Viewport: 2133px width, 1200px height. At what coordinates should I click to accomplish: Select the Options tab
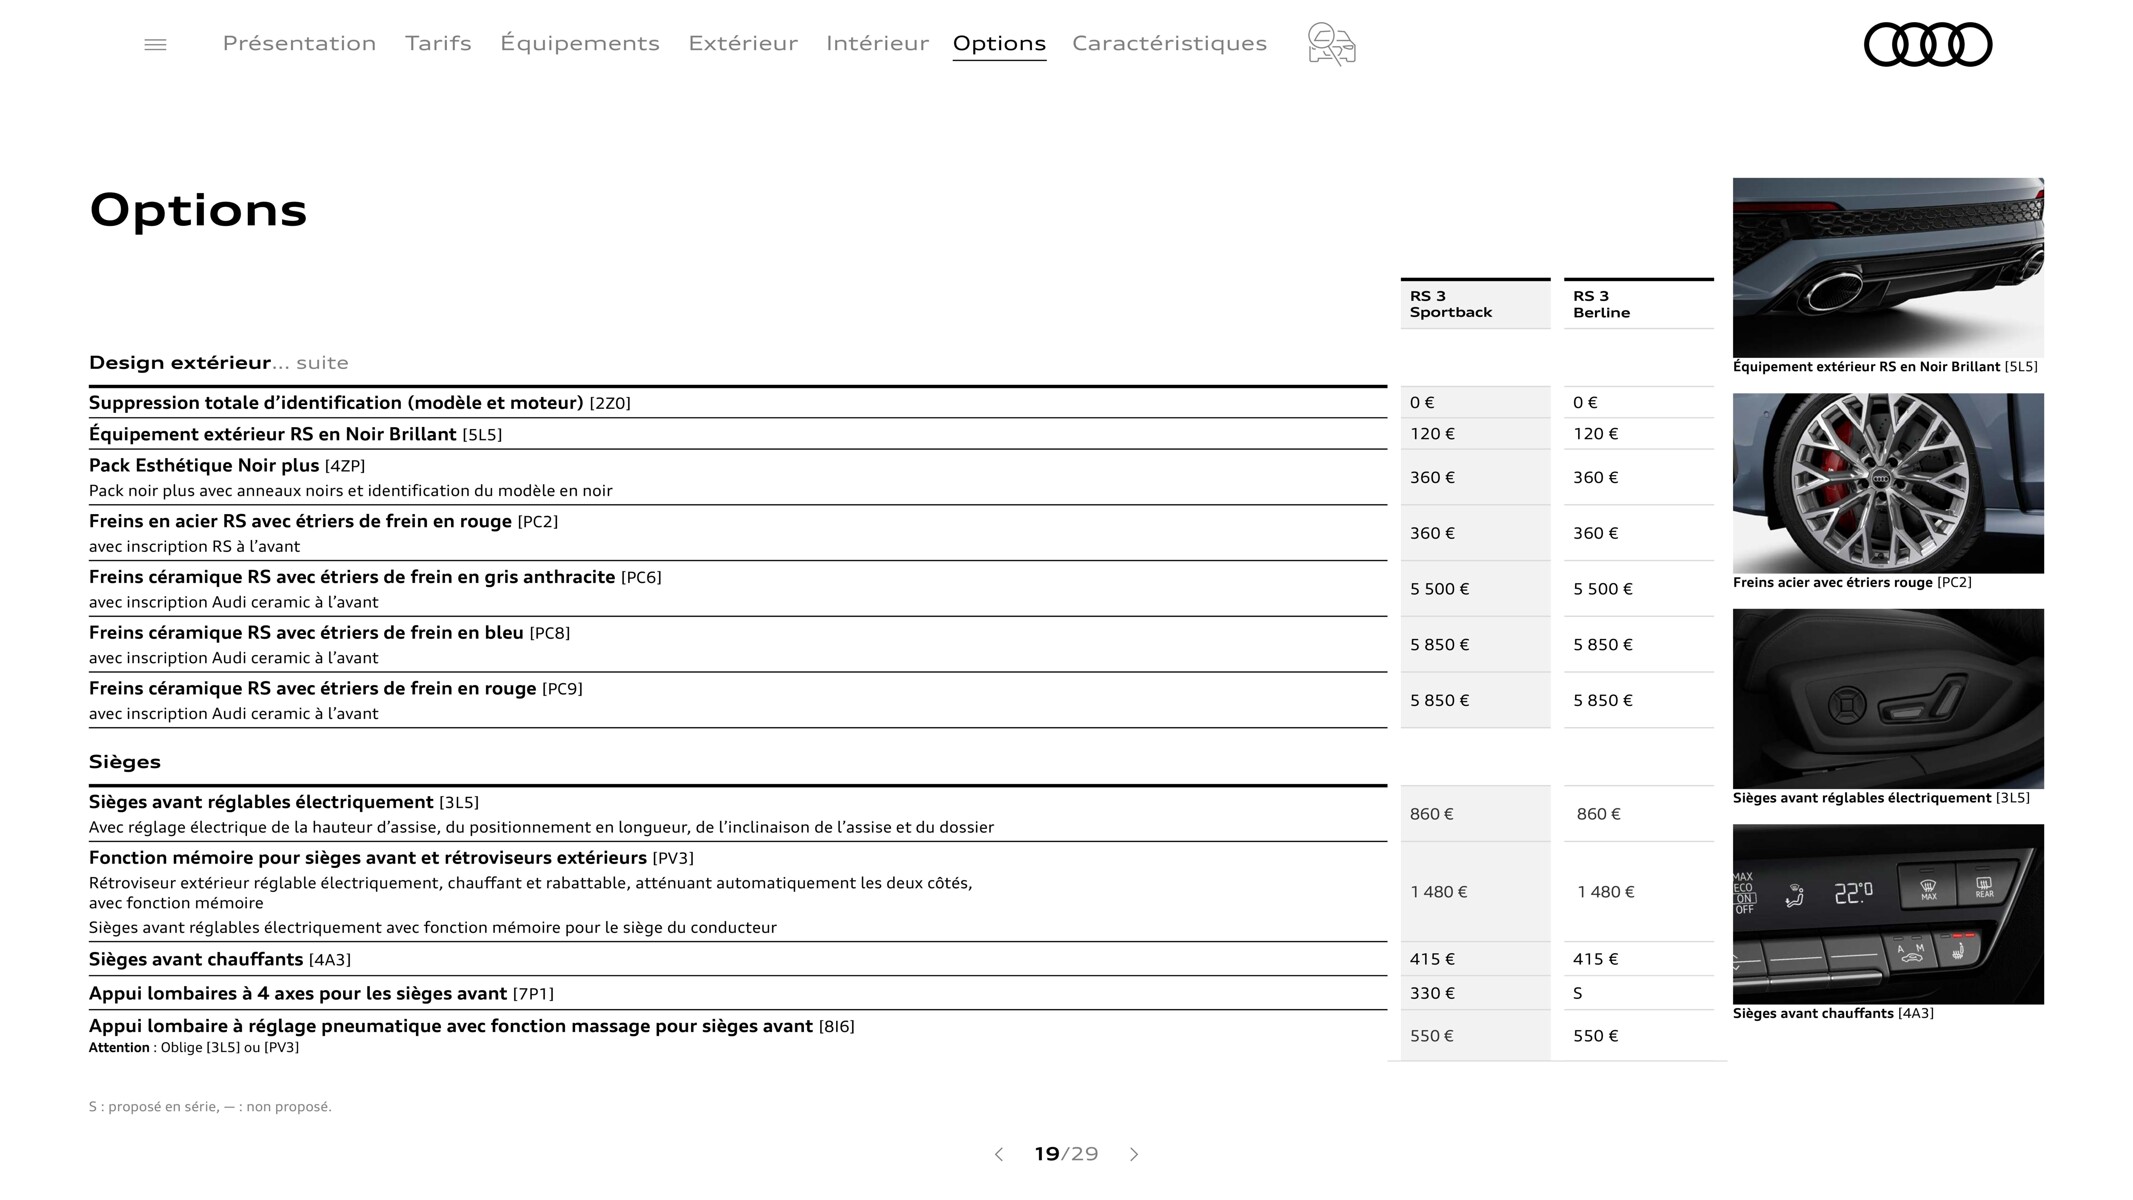point(999,43)
